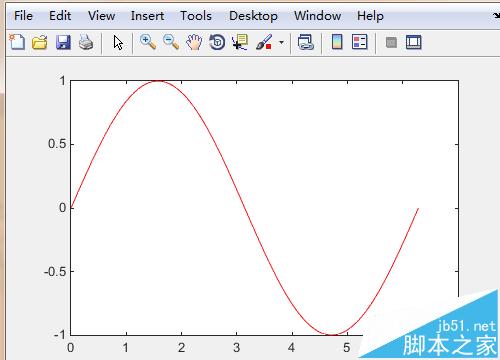Click the Hide Plot Tools icon

(391, 43)
